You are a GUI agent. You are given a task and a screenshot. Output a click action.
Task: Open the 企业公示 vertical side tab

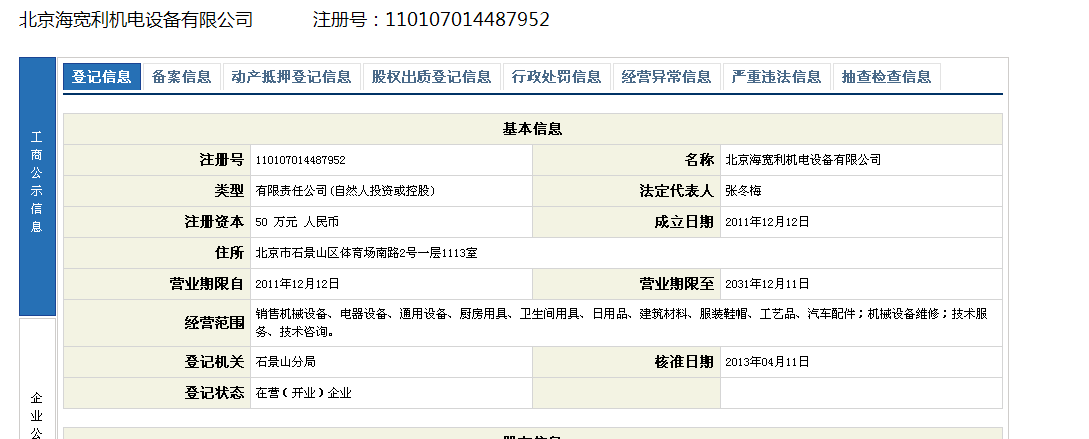[x=37, y=410]
